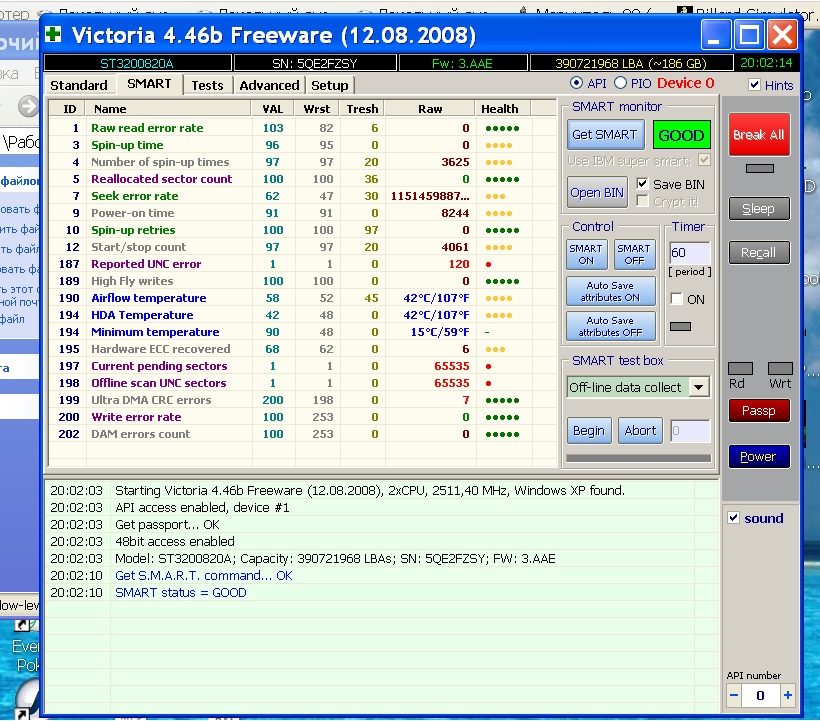
Task: Click the Power-on time raw value 8244
Action: (x=455, y=213)
